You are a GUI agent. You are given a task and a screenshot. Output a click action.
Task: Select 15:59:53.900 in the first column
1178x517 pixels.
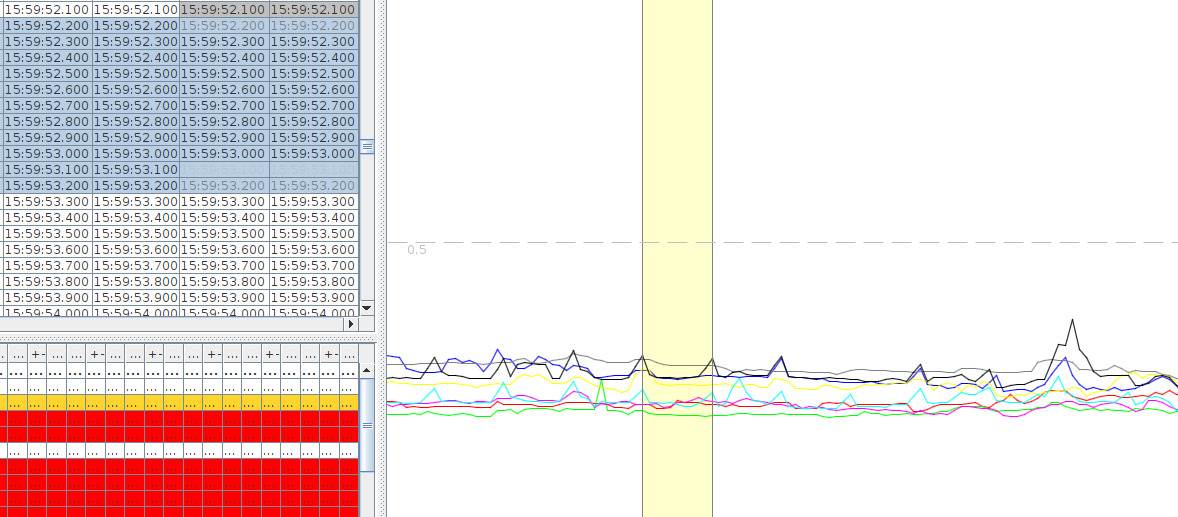[x=46, y=298]
